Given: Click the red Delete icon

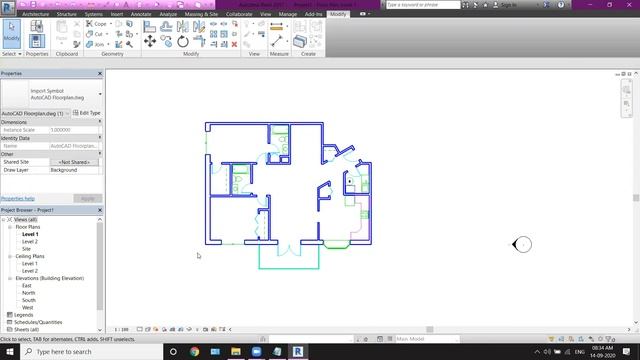Looking at the screenshot, I should (234, 44).
